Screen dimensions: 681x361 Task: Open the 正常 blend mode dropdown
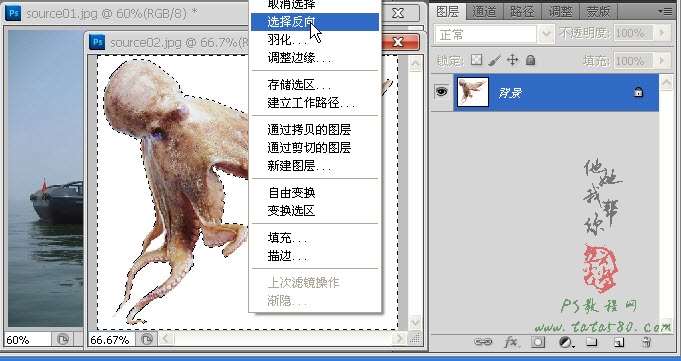(x=494, y=34)
